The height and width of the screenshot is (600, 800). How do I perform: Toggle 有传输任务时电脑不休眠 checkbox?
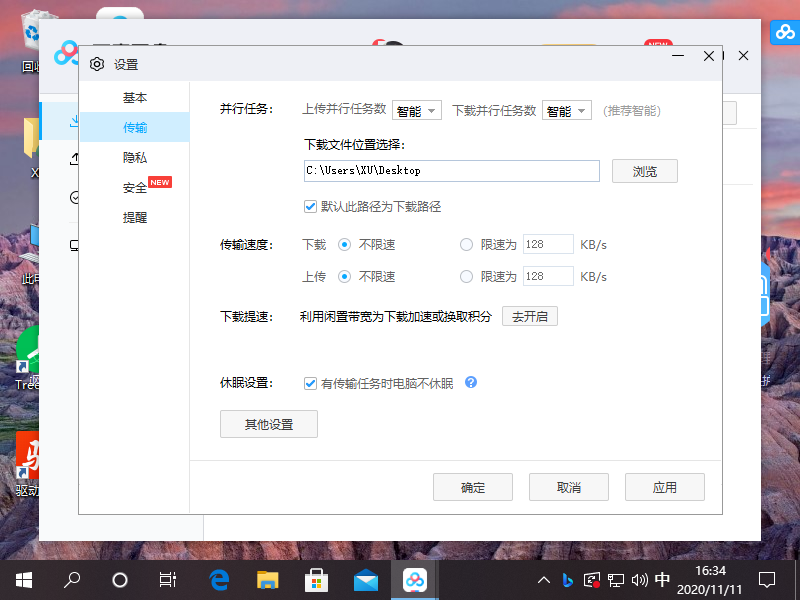pos(311,383)
